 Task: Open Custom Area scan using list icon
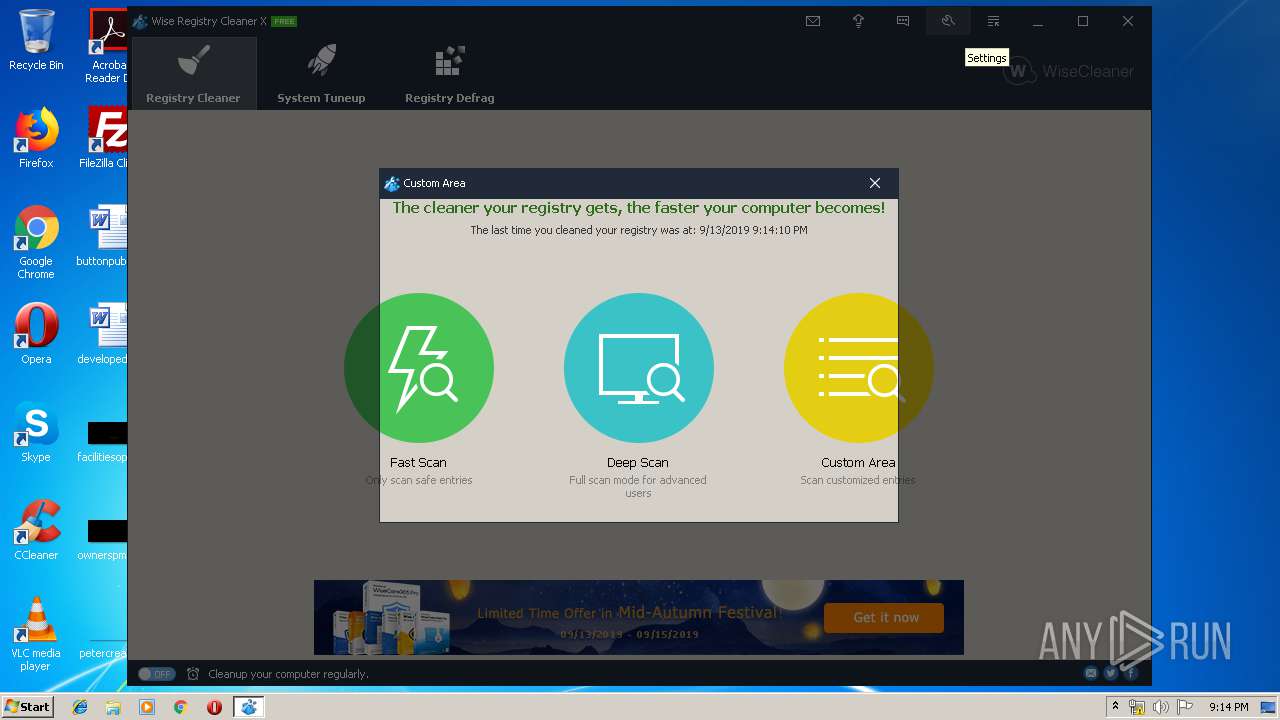[858, 368]
